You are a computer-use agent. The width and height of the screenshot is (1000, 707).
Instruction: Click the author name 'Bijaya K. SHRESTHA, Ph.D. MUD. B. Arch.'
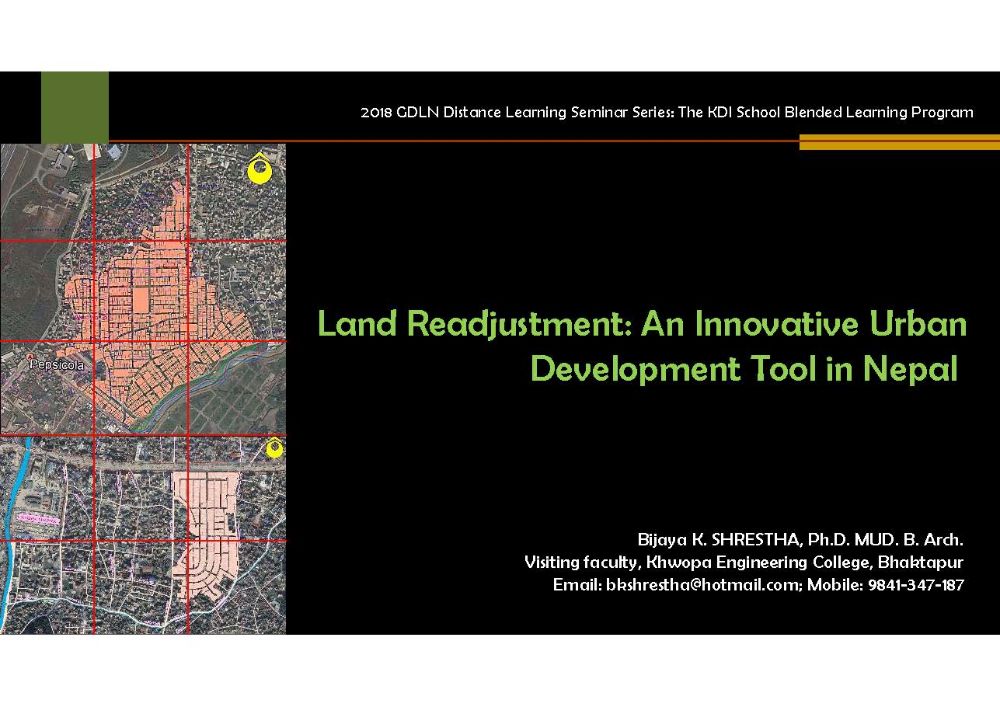(800, 540)
